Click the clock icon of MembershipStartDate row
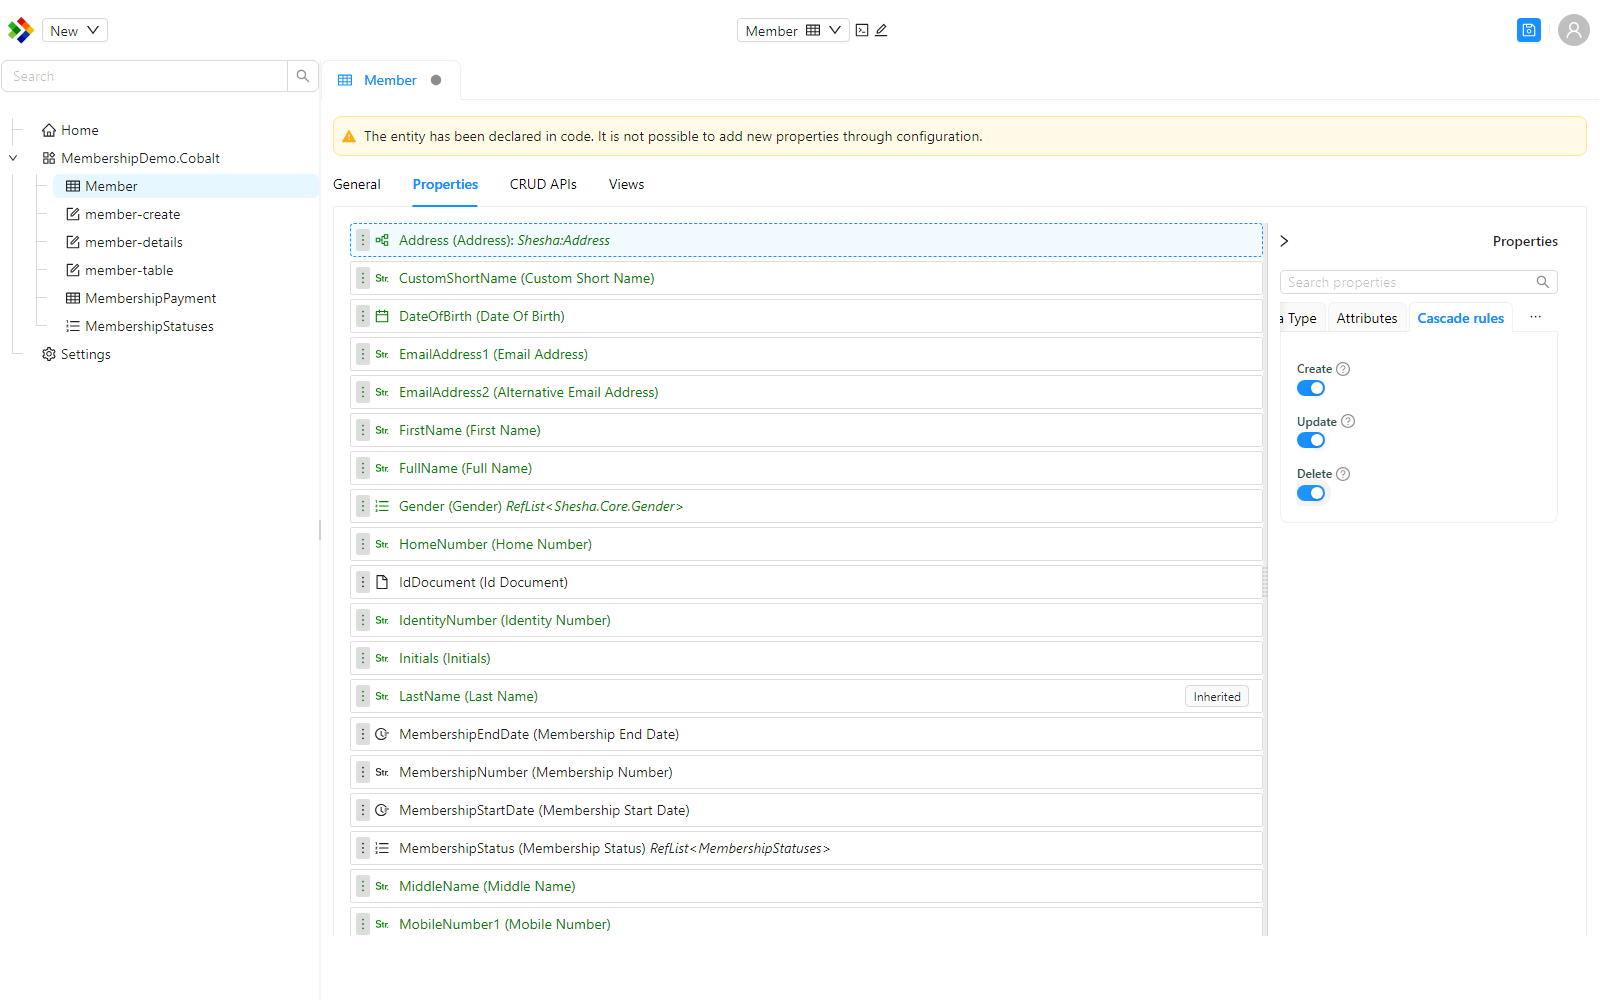This screenshot has width=1600, height=1000. [x=382, y=810]
